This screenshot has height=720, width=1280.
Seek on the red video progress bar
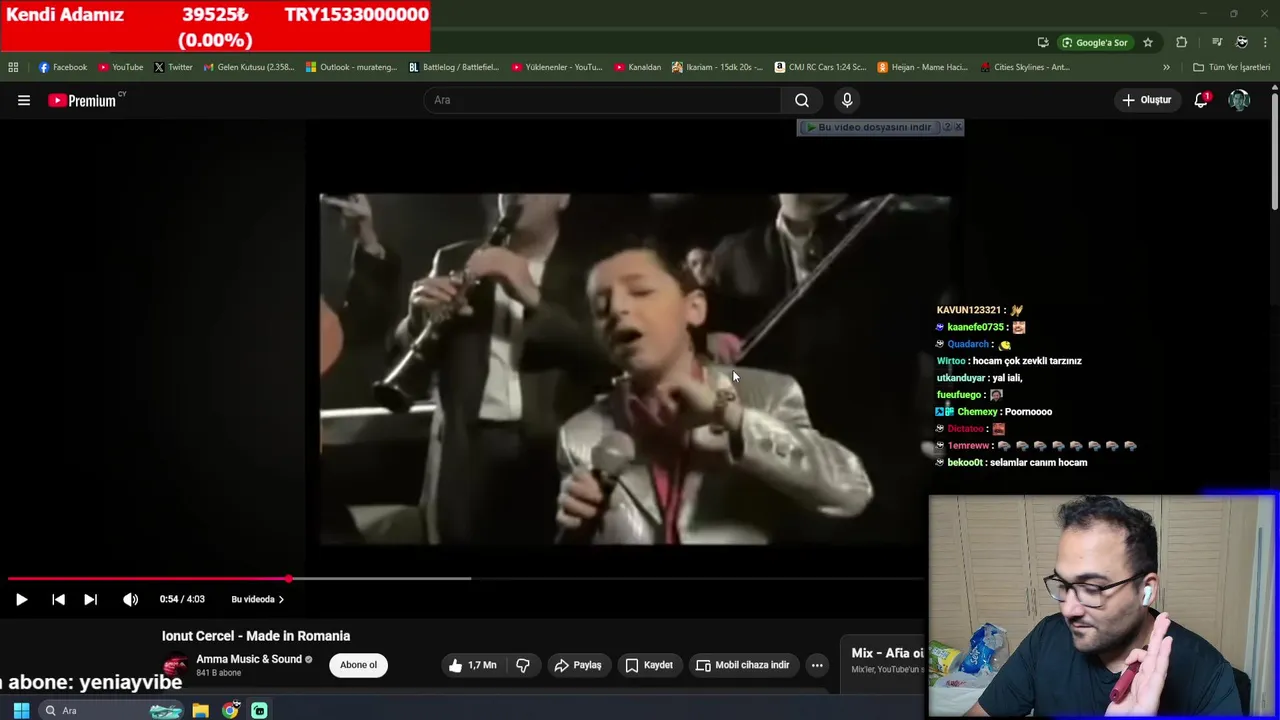(148, 578)
